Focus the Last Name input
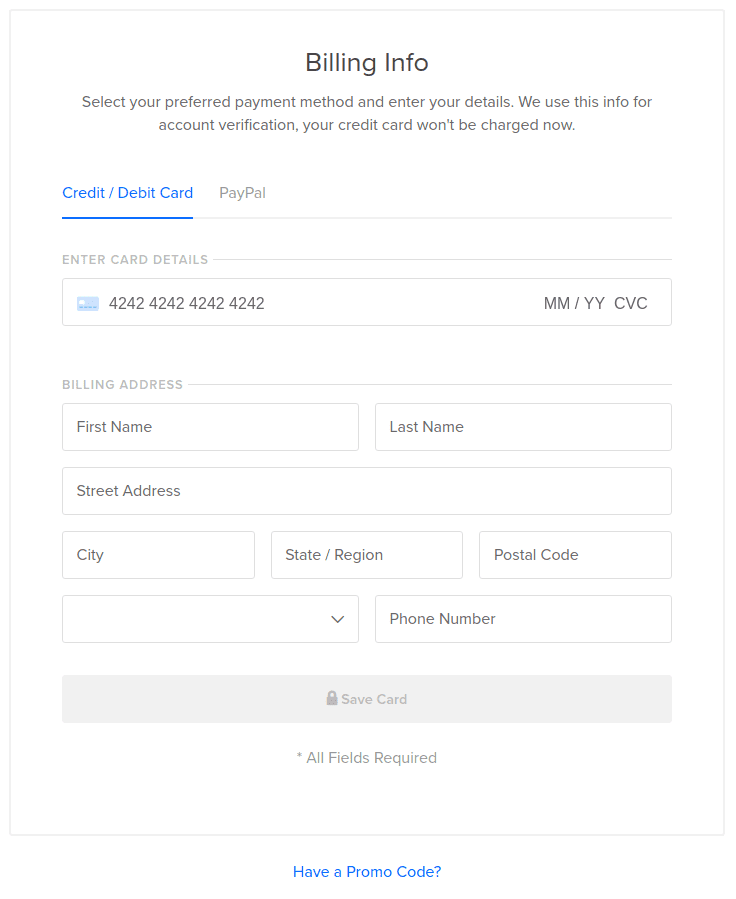 (523, 427)
